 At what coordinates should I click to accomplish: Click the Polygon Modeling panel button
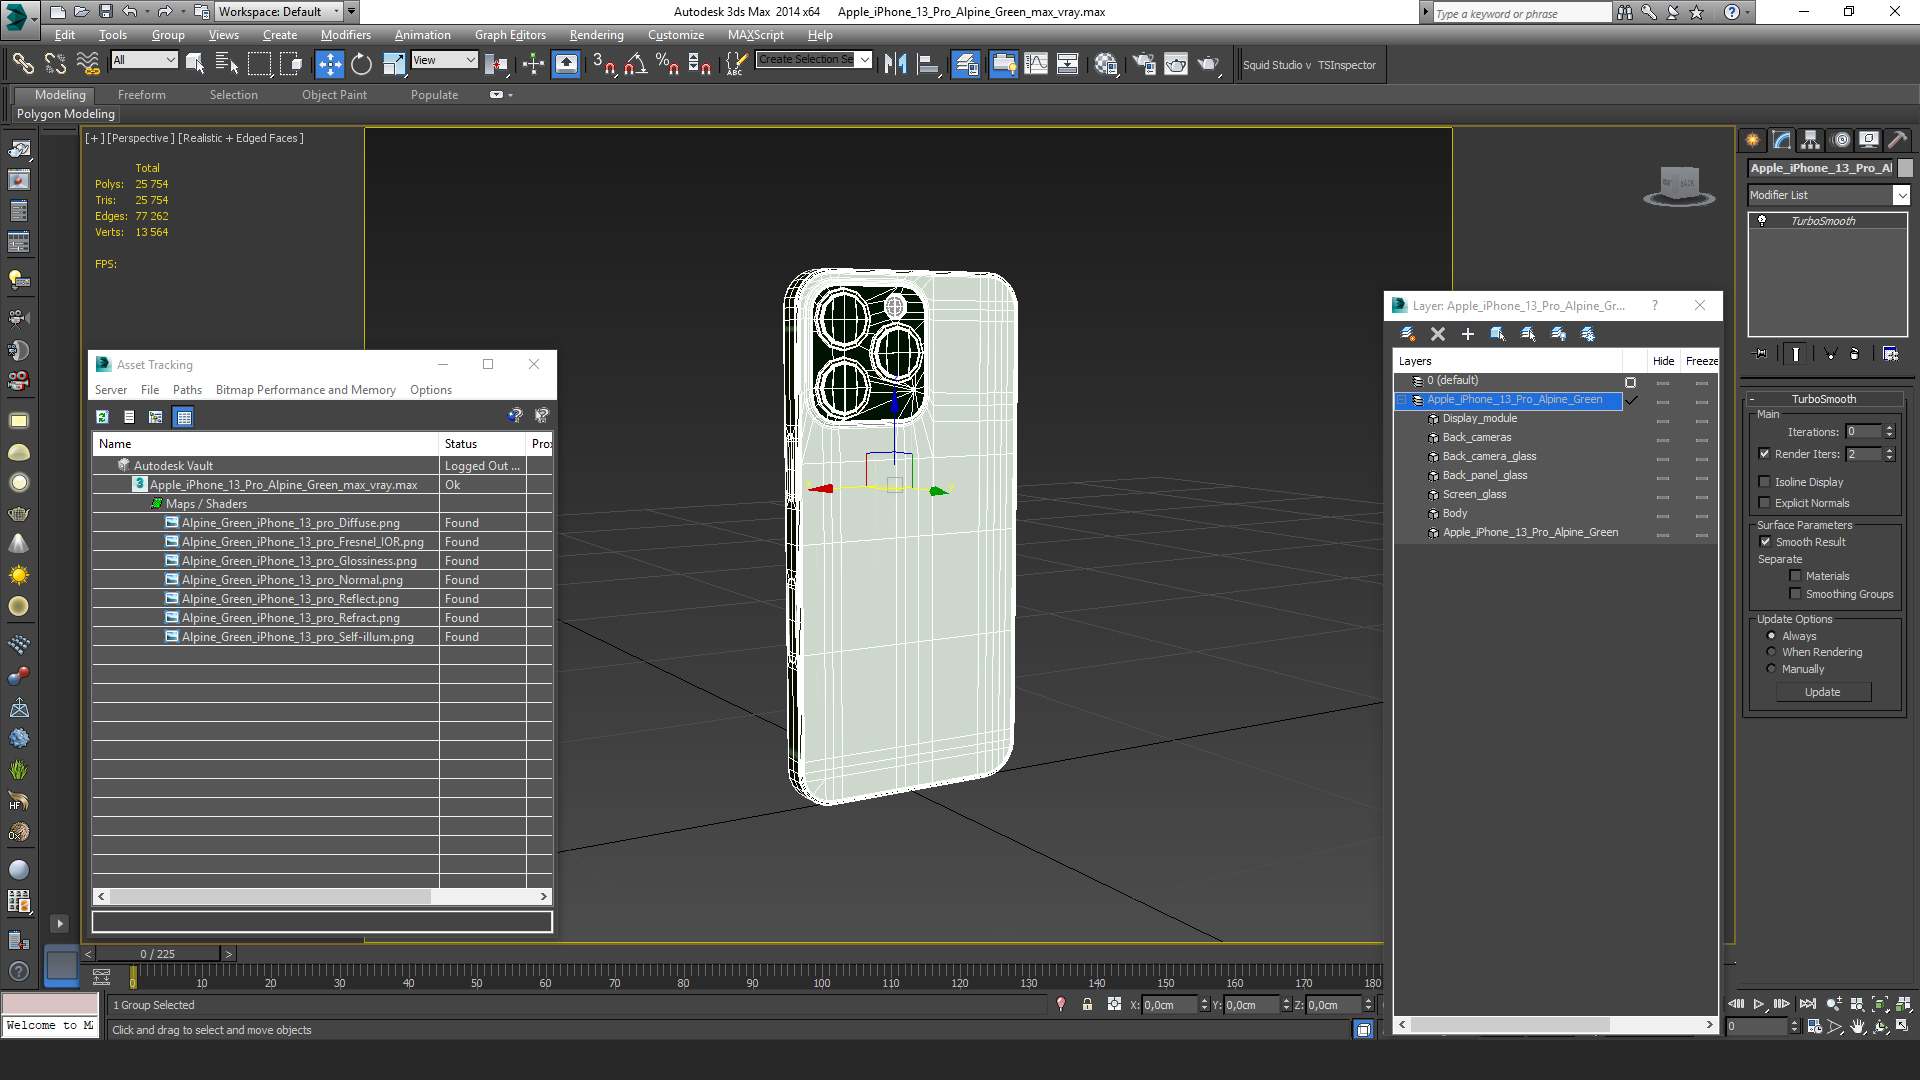(x=66, y=114)
